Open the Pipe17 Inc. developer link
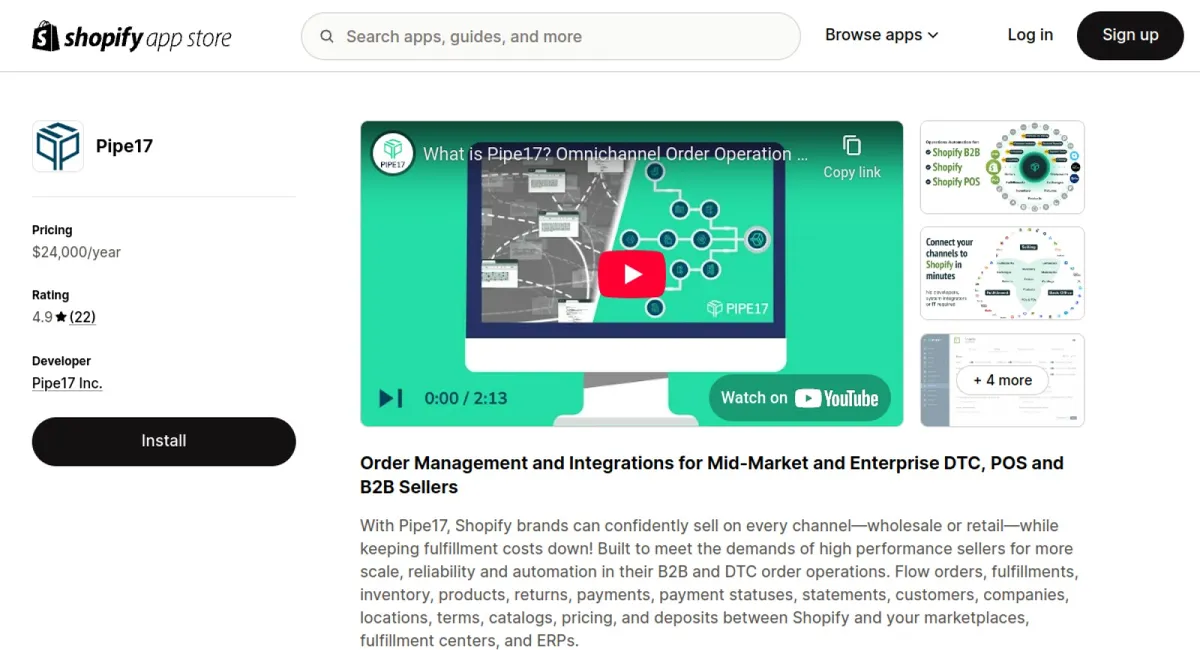 click(67, 383)
